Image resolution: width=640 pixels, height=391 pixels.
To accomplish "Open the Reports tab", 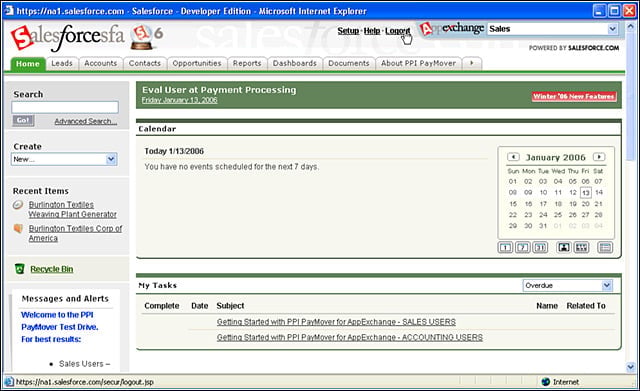I will (x=247, y=63).
